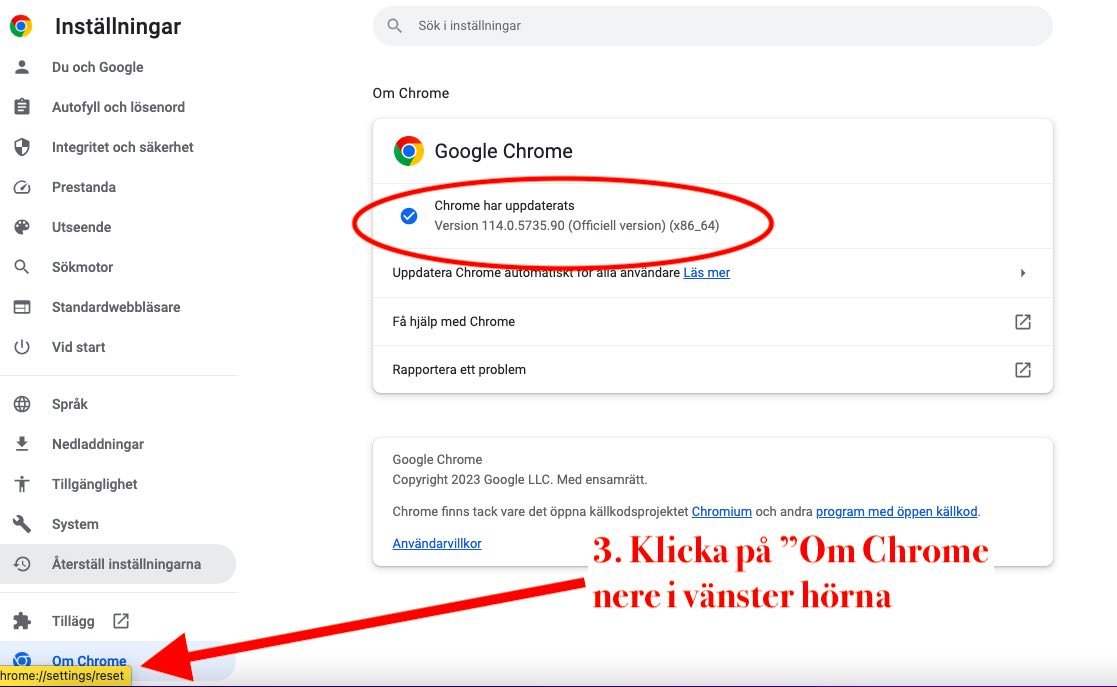Click the Läs mer link

pyautogui.click(x=707, y=272)
